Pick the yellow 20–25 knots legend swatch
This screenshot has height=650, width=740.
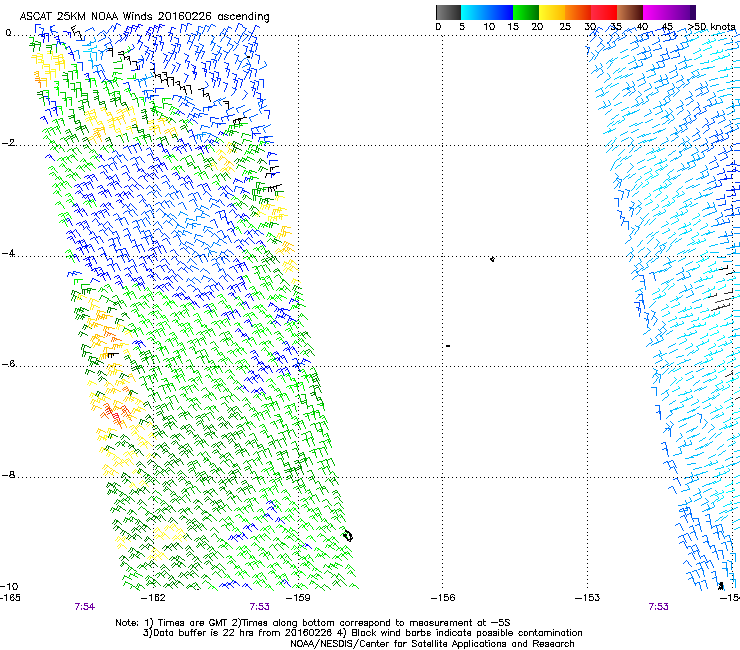tap(551, 12)
